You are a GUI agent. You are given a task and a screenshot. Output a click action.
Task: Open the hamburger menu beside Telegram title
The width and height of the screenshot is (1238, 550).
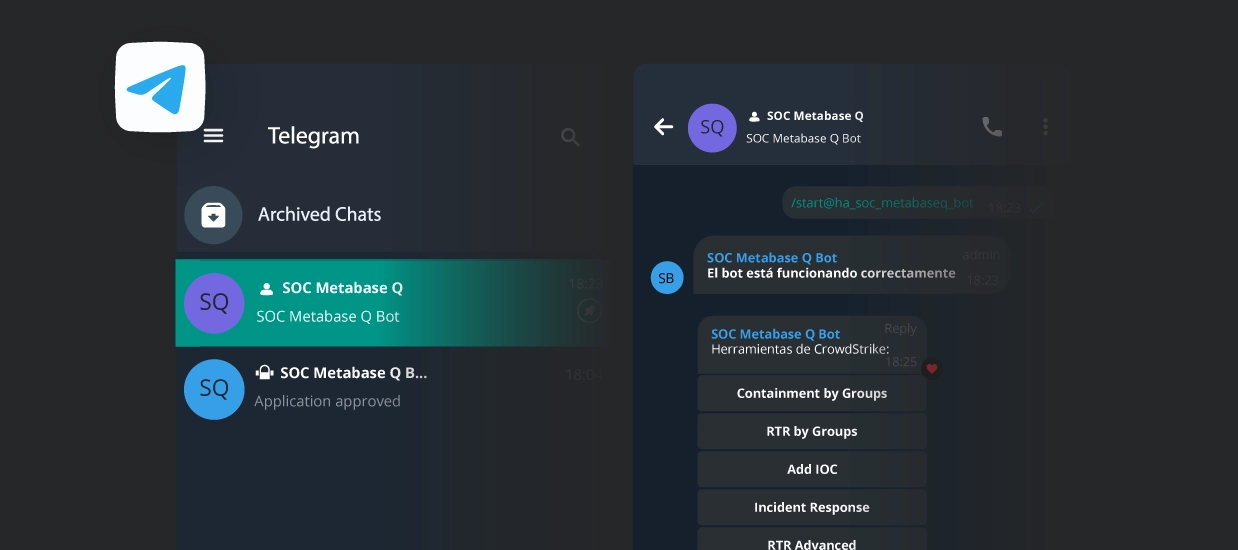pos(213,136)
